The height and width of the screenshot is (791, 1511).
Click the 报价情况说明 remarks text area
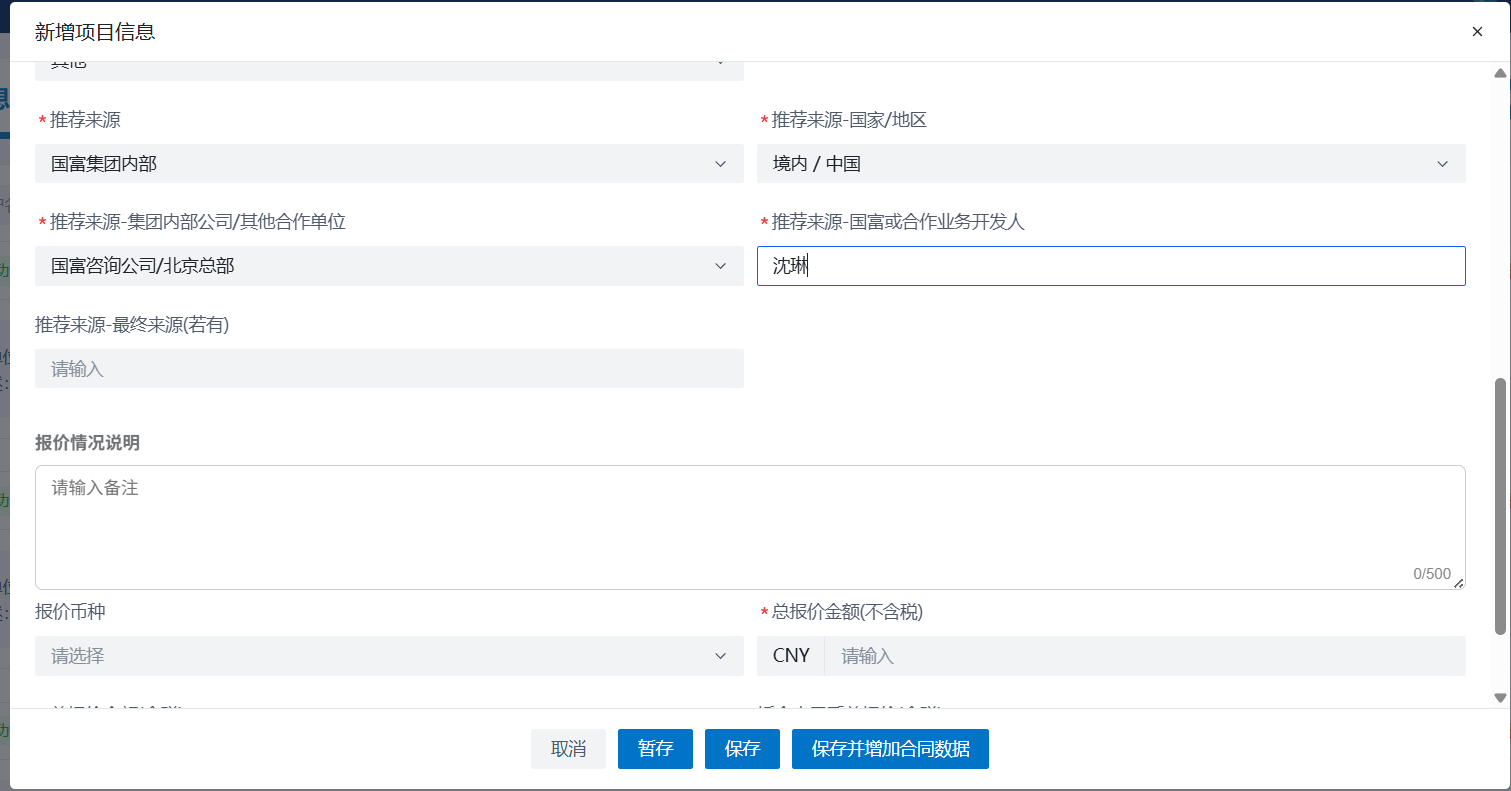click(x=750, y=527)
